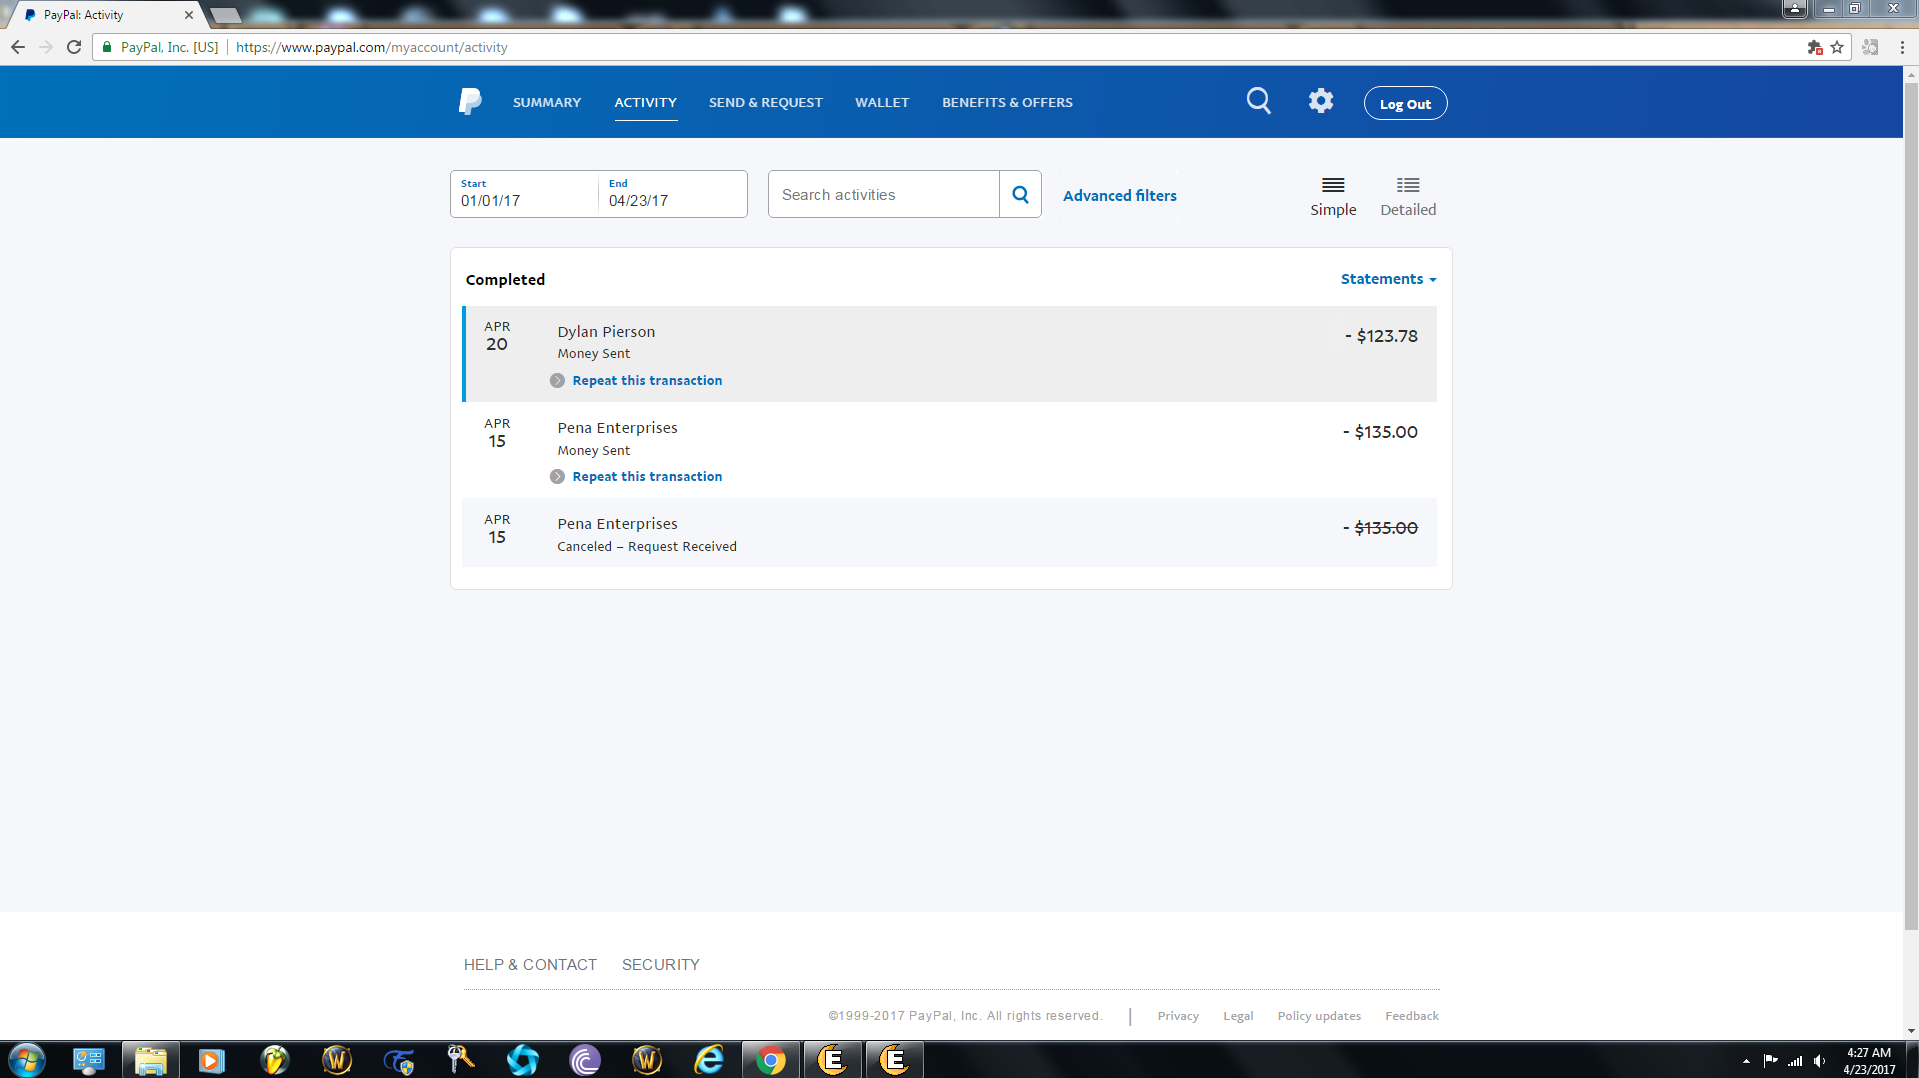Click the PayPal logo icon

click(470, 102)
